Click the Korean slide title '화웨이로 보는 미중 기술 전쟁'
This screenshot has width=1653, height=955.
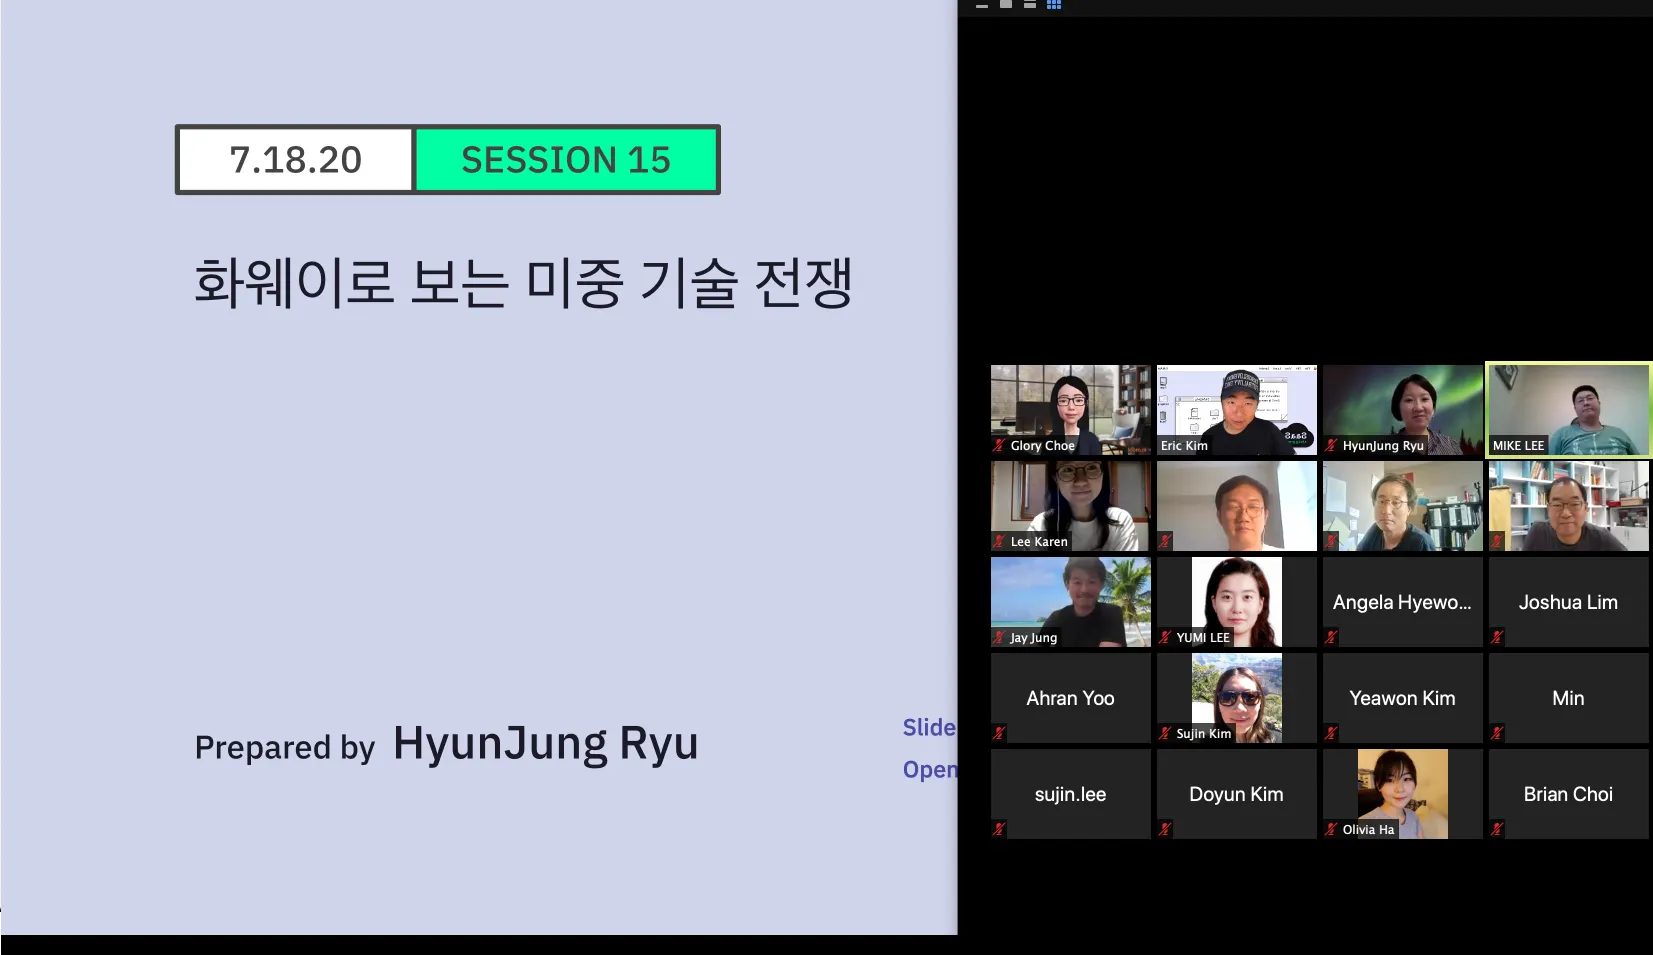click(523, 282)
